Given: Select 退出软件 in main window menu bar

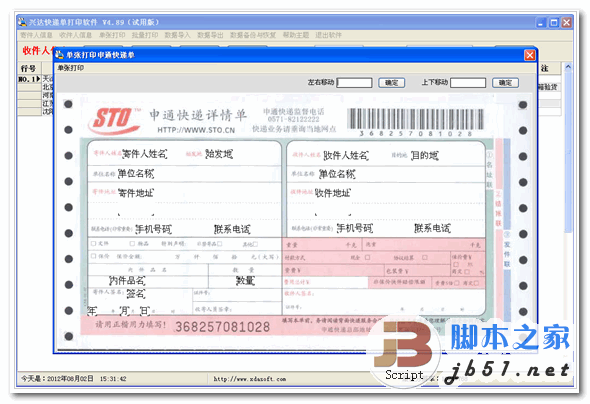Looking at the screenshot, I should click(328, 35).
